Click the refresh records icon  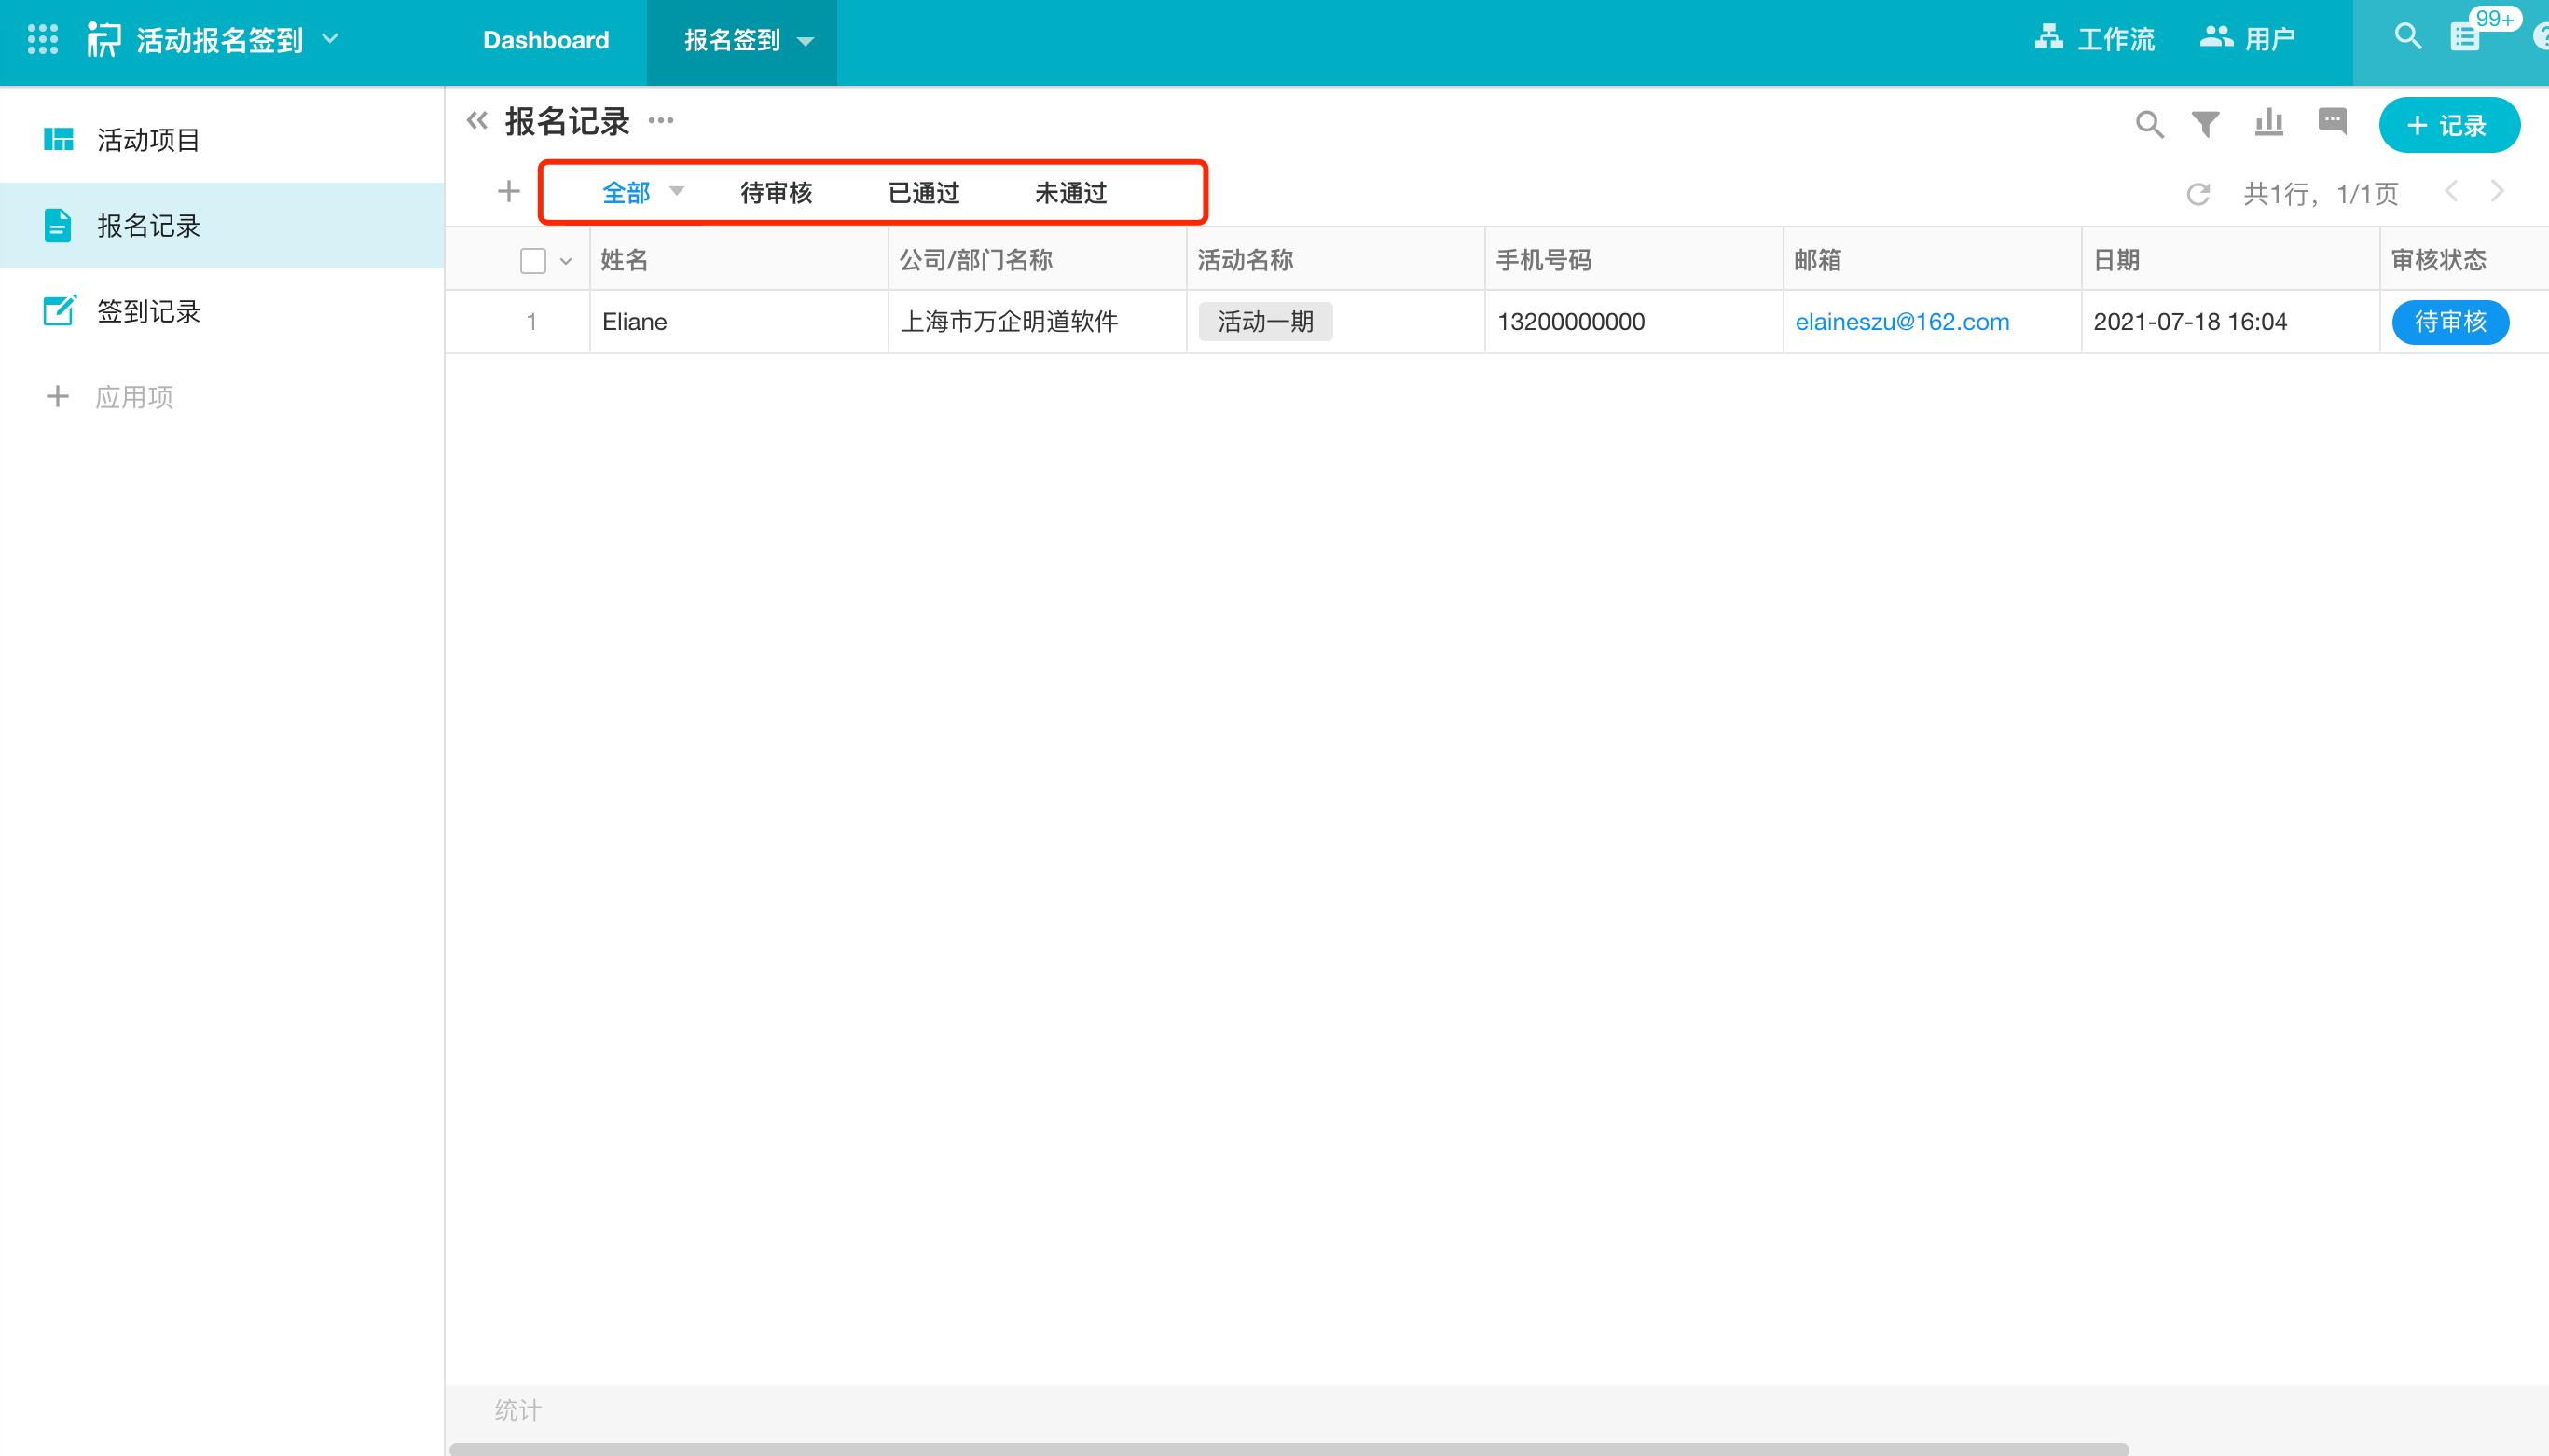click(2197, 194)
